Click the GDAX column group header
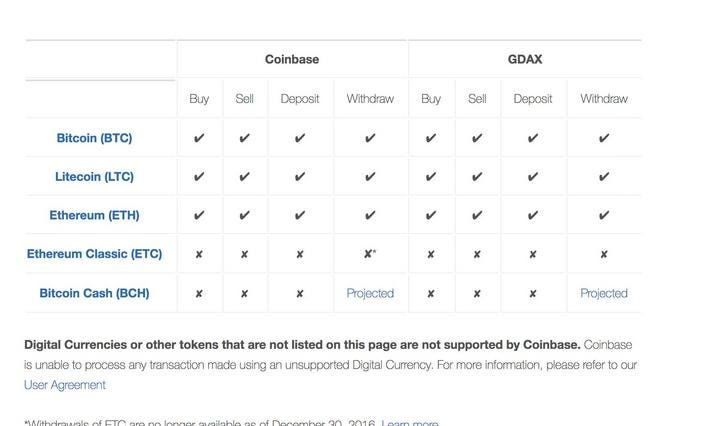728x426 pixels. (x=525, y=59)
